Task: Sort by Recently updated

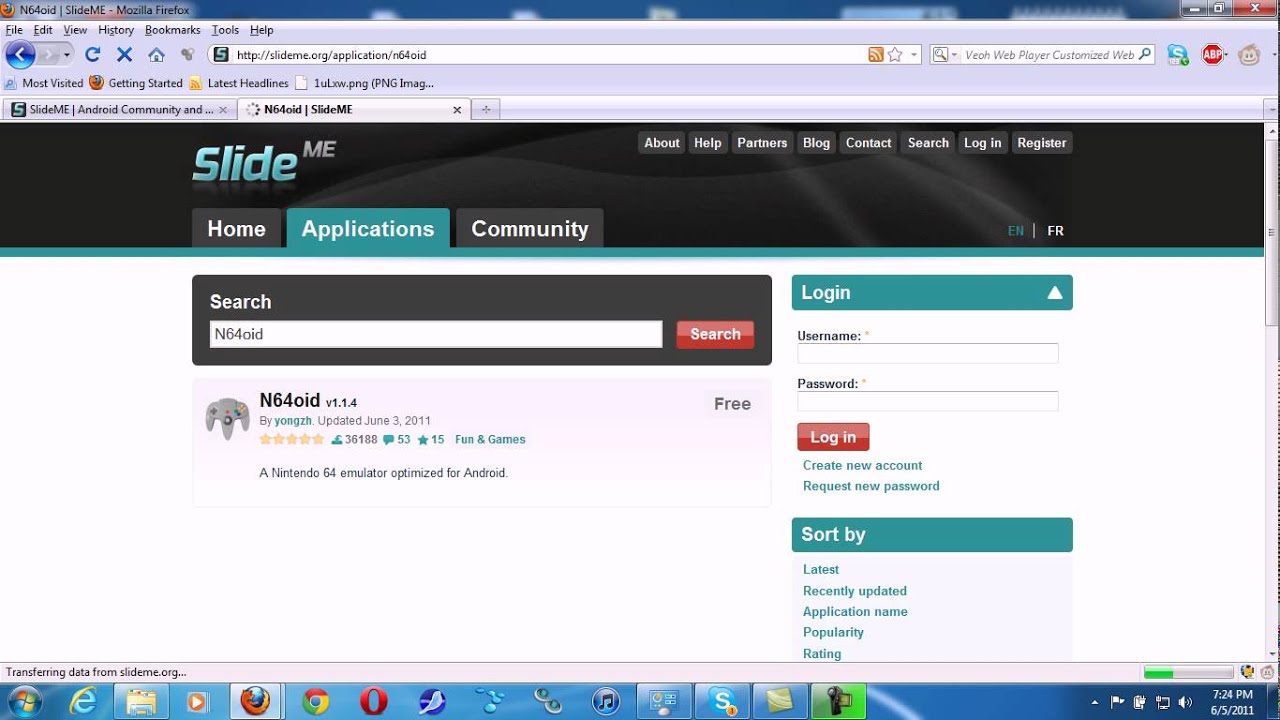Action: (x=855, y=591)
